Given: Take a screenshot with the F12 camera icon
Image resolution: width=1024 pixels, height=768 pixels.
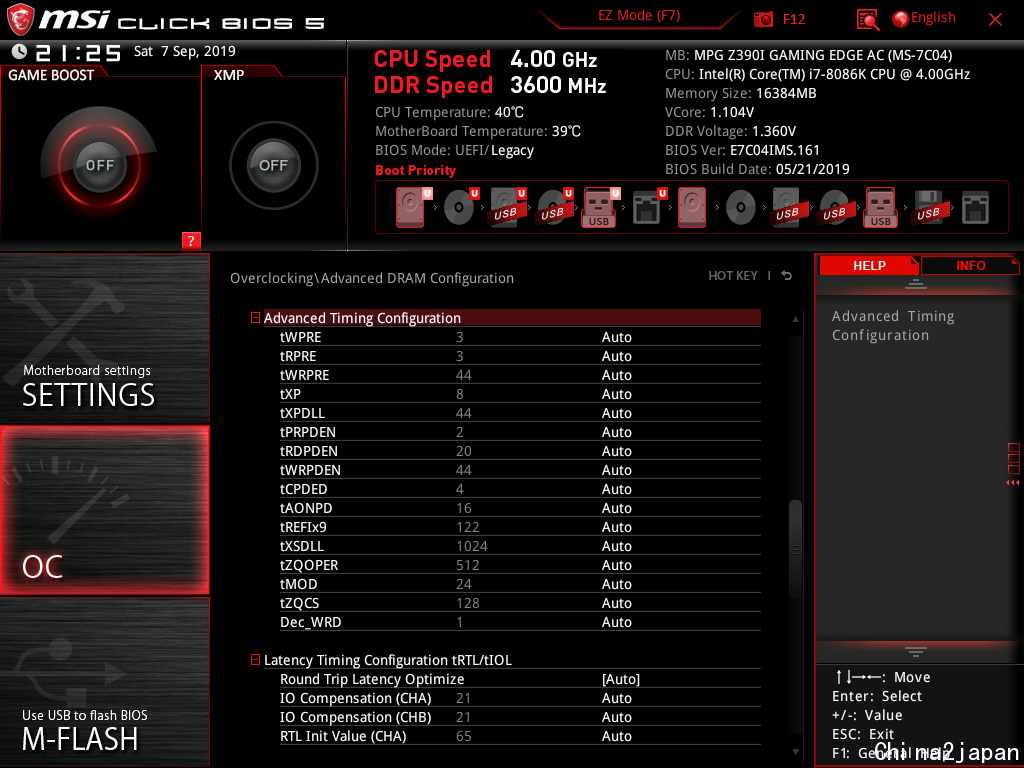Looking at the screenshot, I should coord(763,20).
